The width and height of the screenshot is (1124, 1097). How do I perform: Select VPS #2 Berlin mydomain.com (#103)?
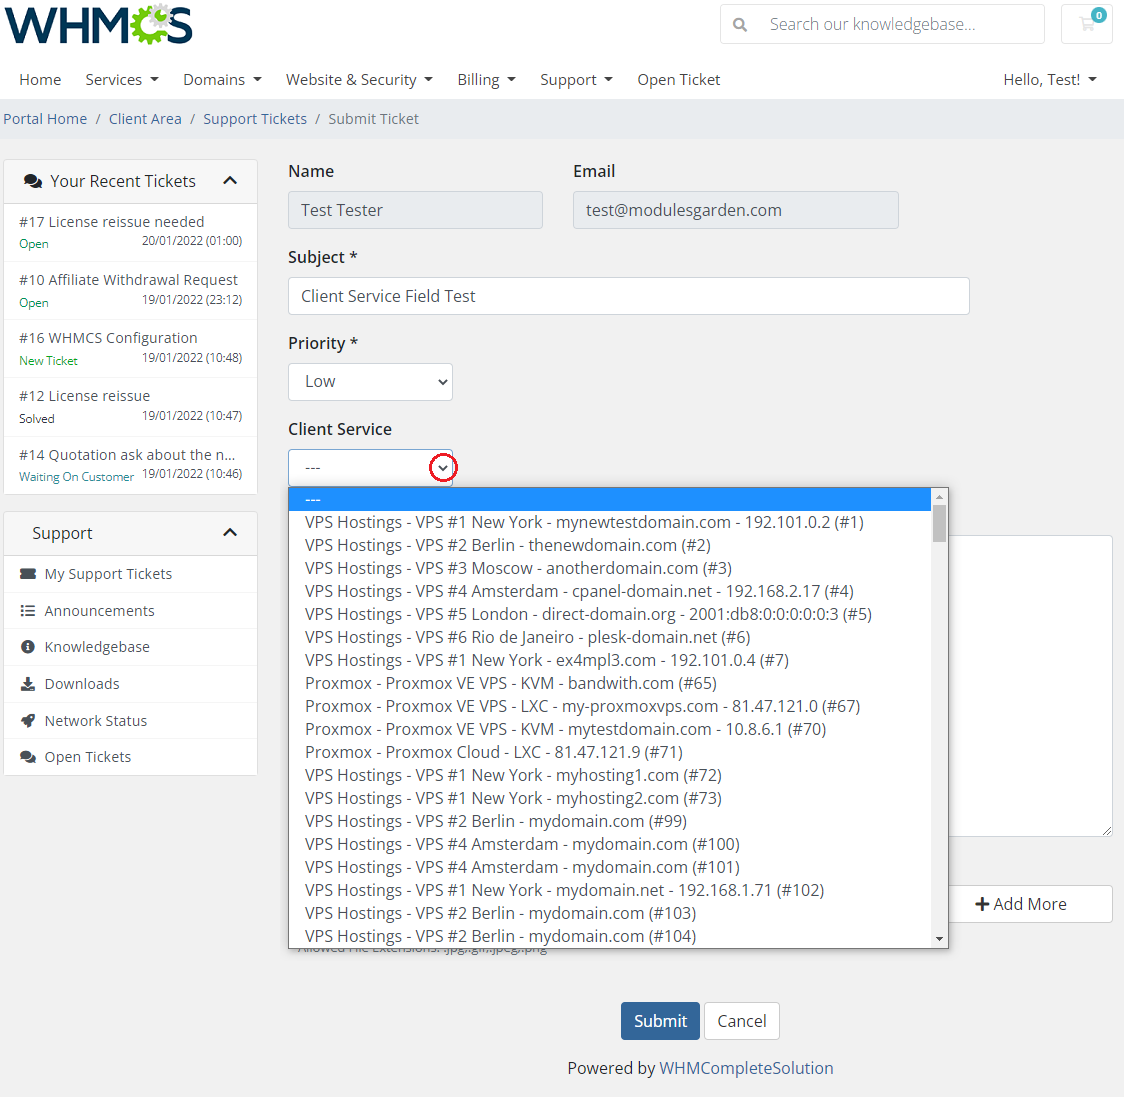609,913
